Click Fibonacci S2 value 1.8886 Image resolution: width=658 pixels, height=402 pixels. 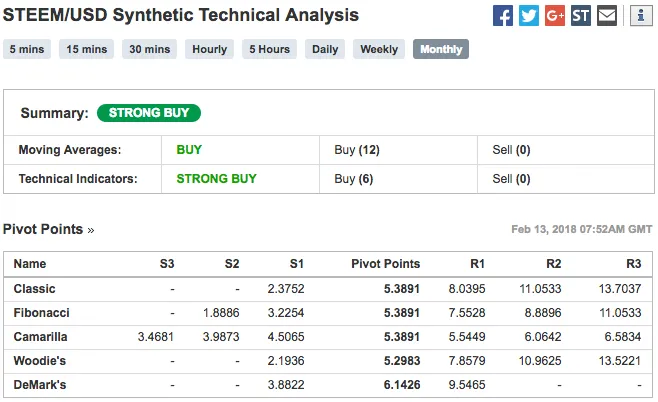point(221,313)
